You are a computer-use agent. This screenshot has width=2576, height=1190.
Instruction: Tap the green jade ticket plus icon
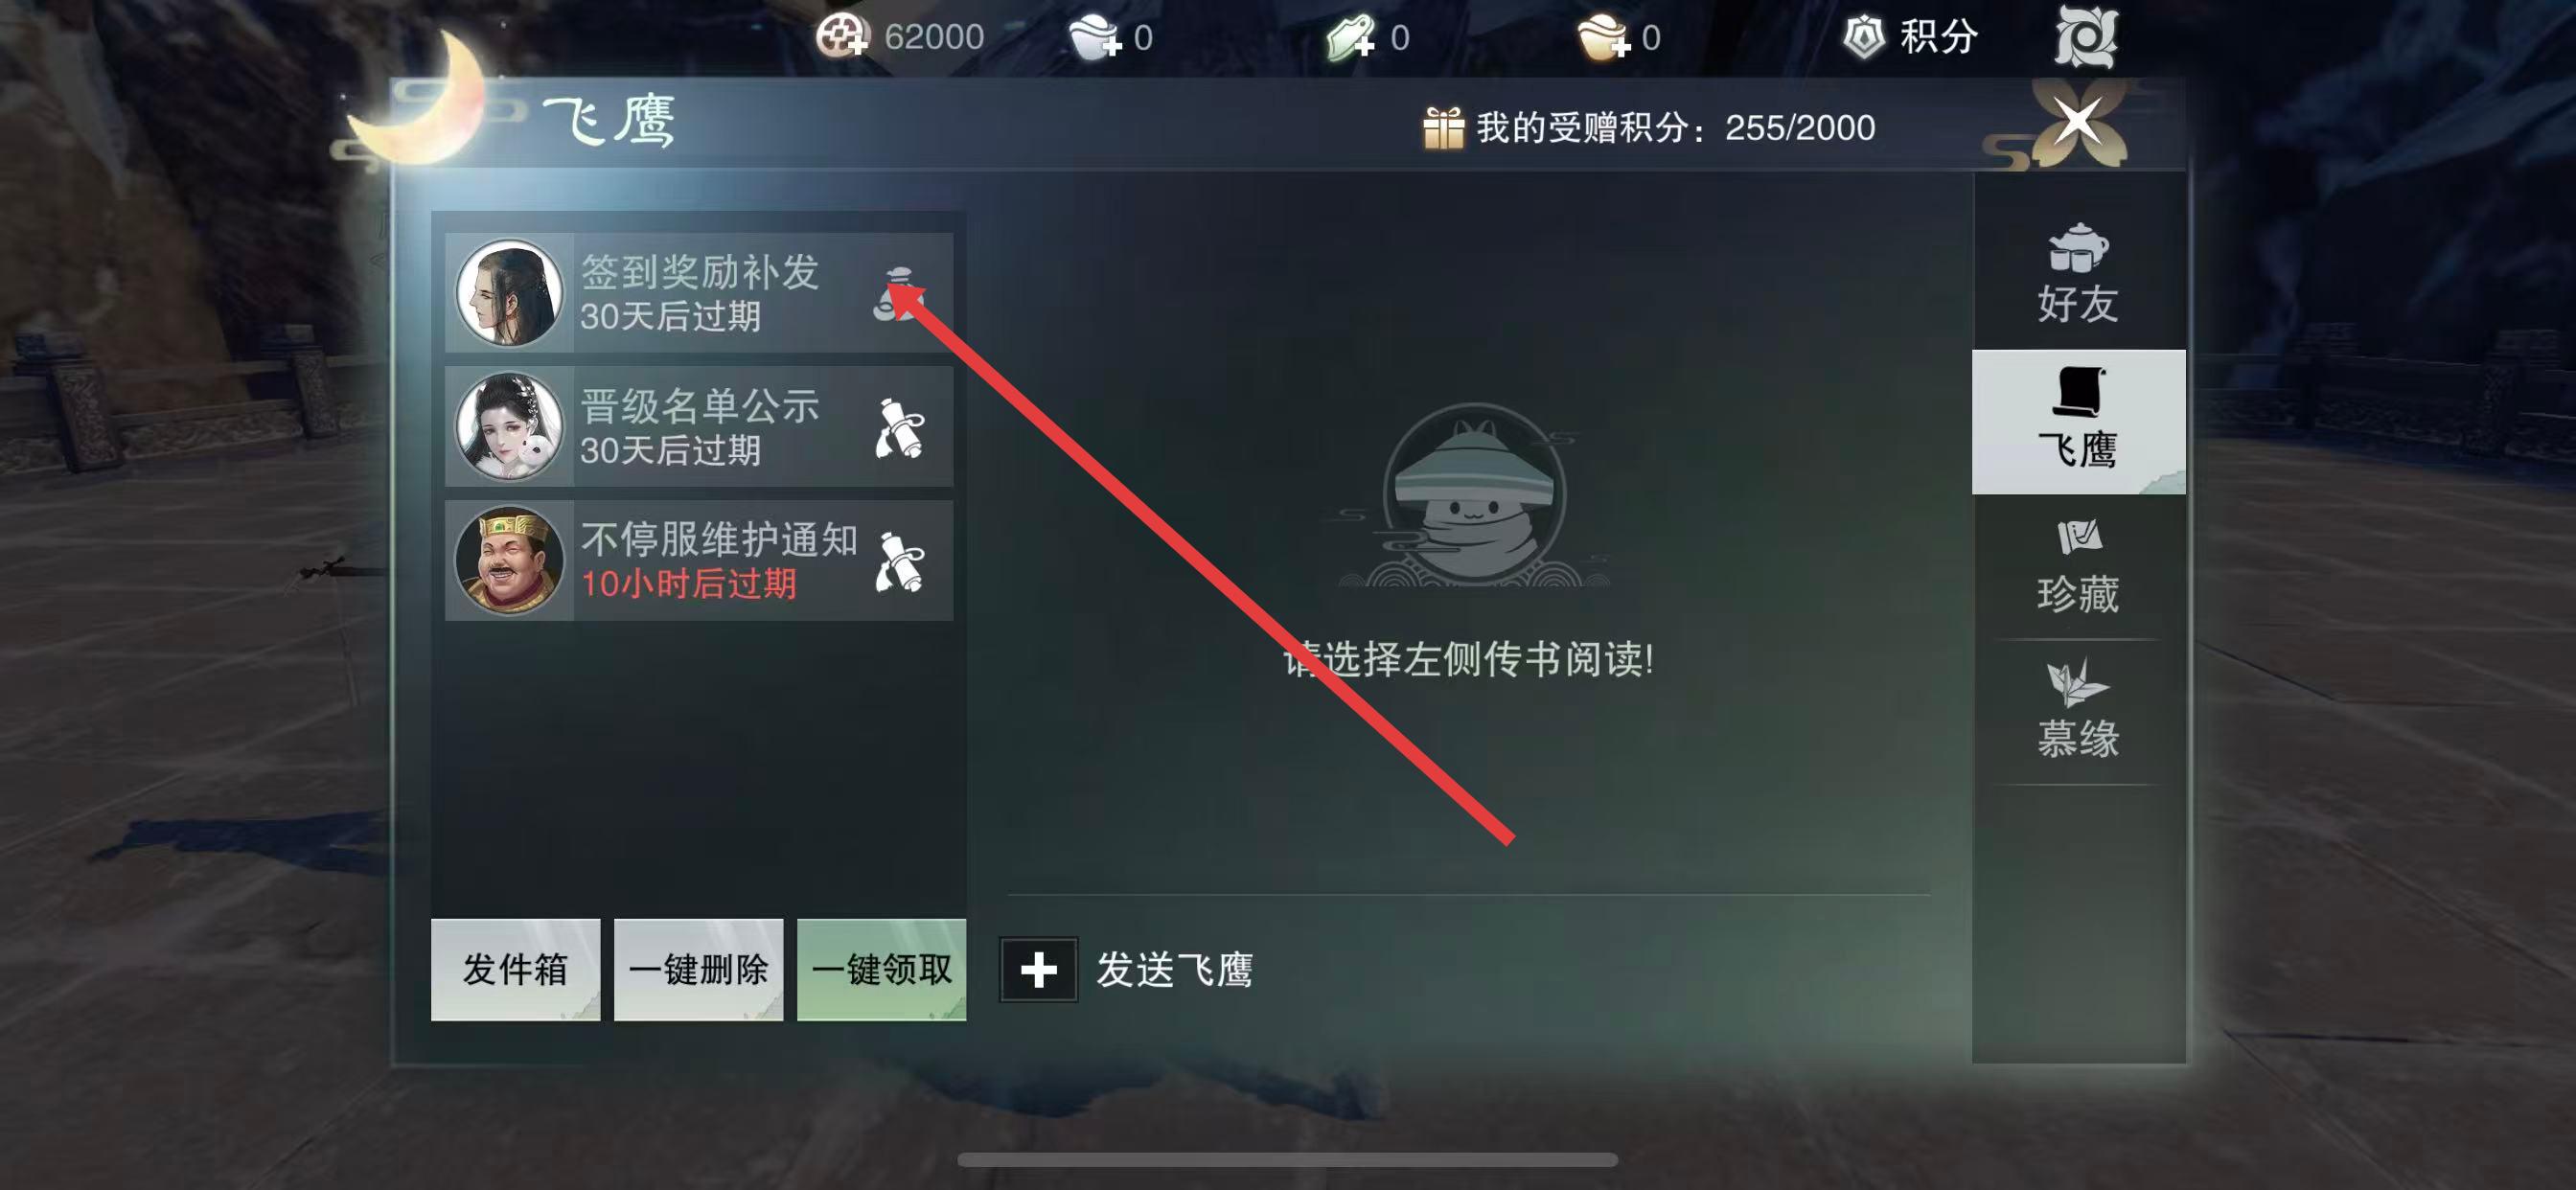[1351, 38]
